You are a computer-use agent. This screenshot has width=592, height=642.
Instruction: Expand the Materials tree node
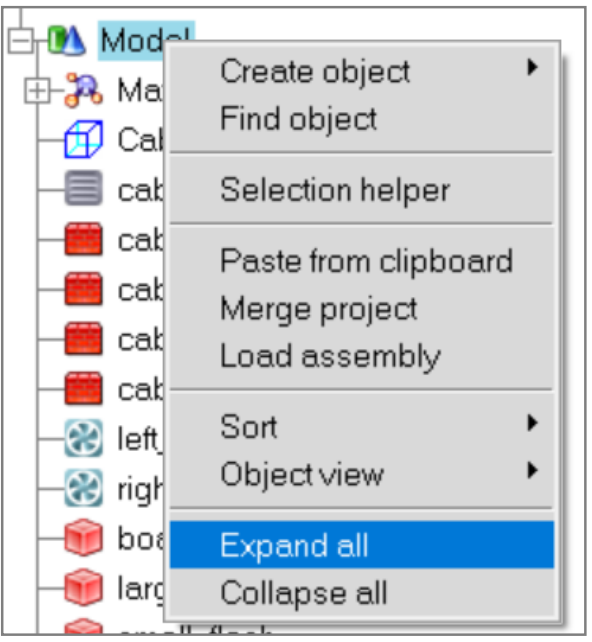[37, 90]
